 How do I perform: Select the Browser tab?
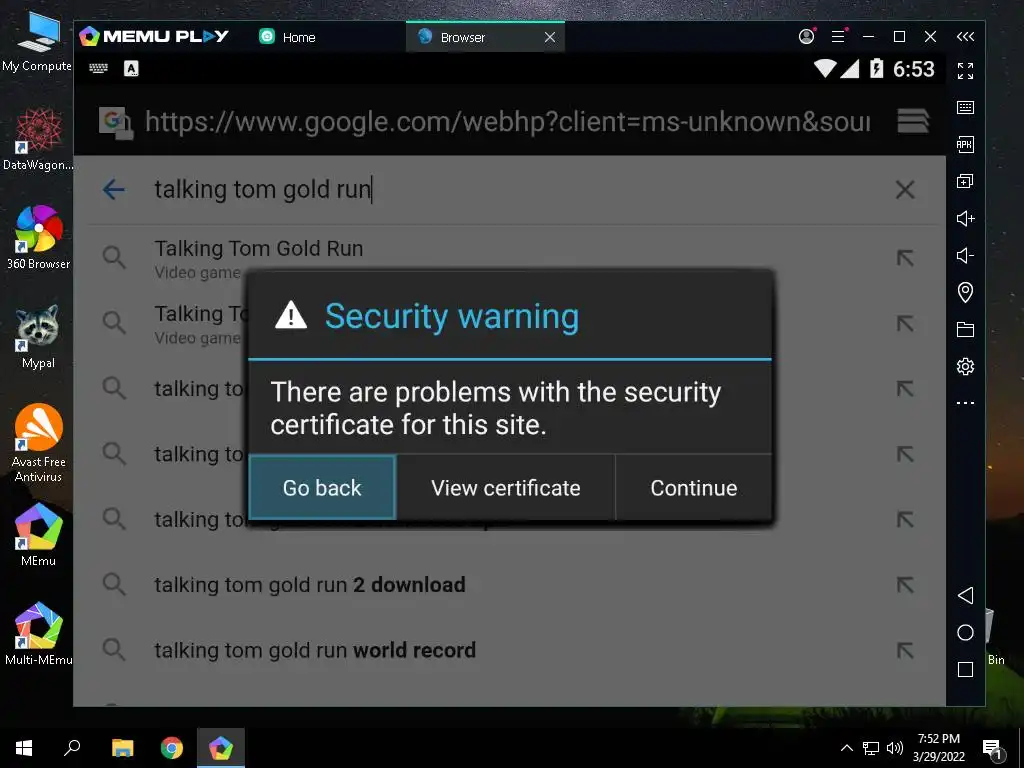[x=485, y=37]
